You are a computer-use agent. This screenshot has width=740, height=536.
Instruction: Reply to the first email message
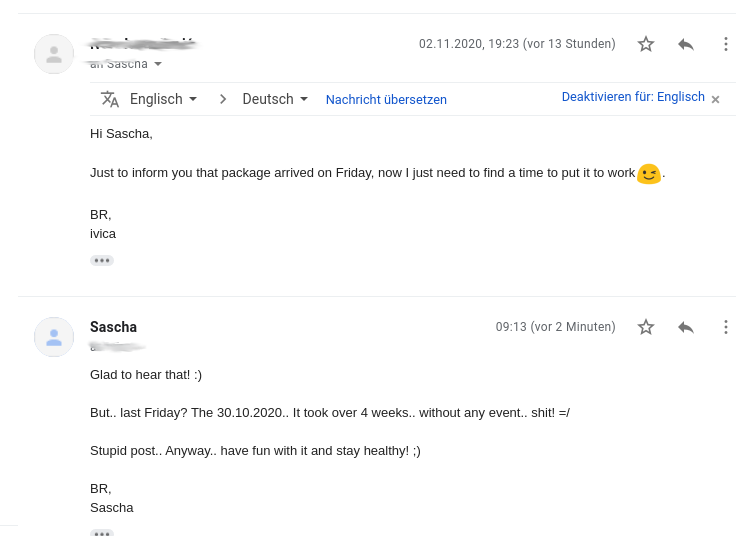pos(686,44)
